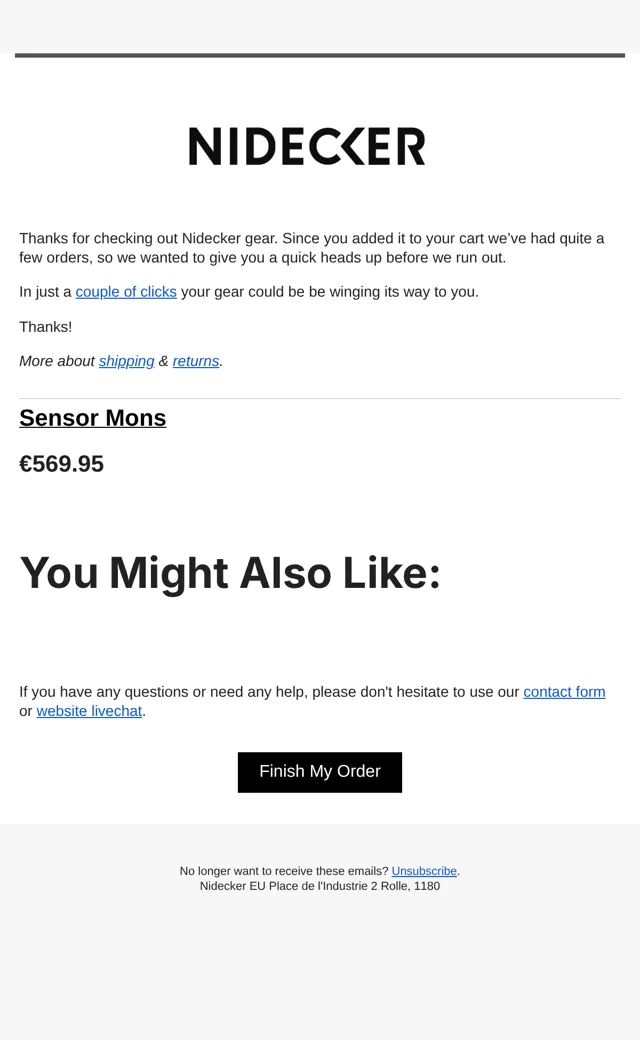Click the €569.95 price text
The width and height of the screenshot is (640, 1040).
pos(62,464)
